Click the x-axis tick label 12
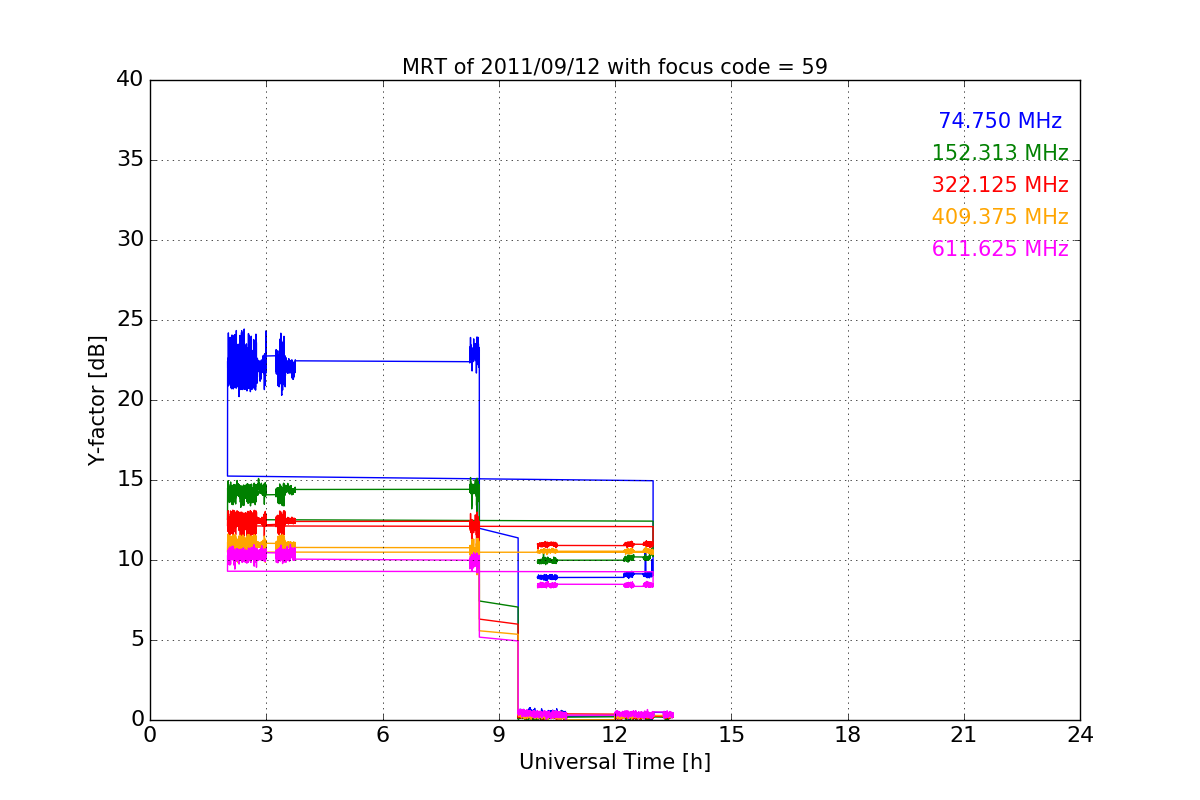 pos(615,735)
